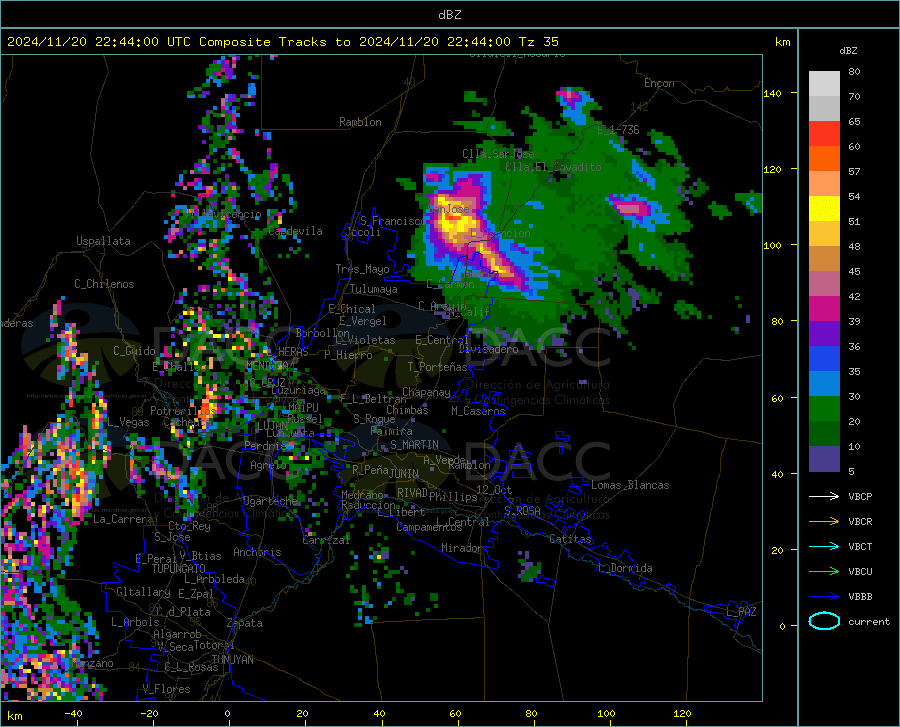Pick the gray 65–70 dBZ swatch
The image size is (900, 727).
(824, 109)
